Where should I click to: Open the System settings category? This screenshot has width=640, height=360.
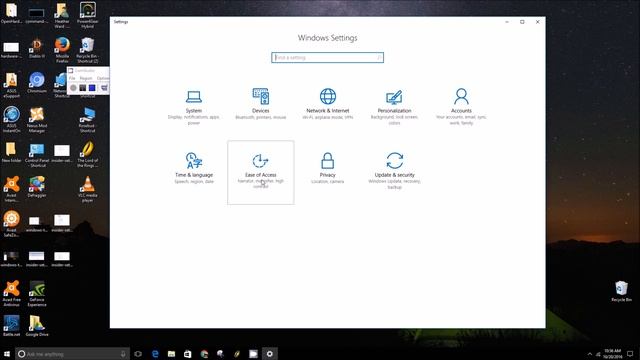click(193, 107)
